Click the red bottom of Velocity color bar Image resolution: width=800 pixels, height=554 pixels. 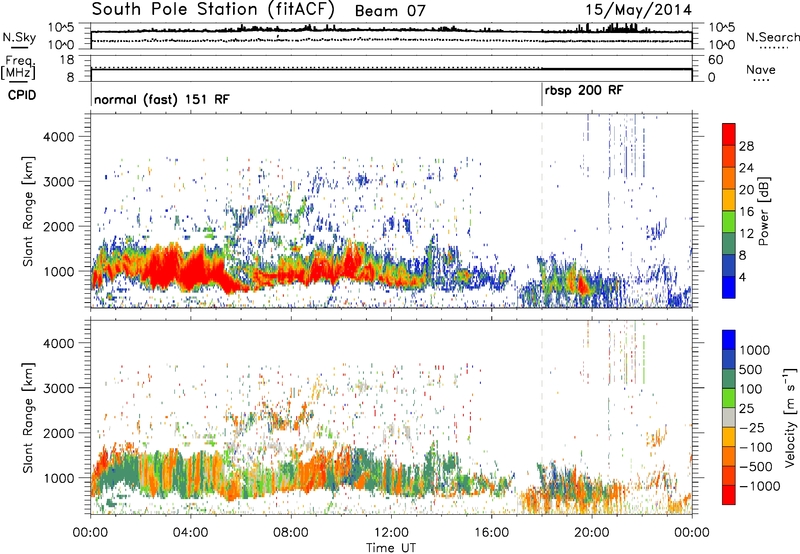click(x=729, y=495)
